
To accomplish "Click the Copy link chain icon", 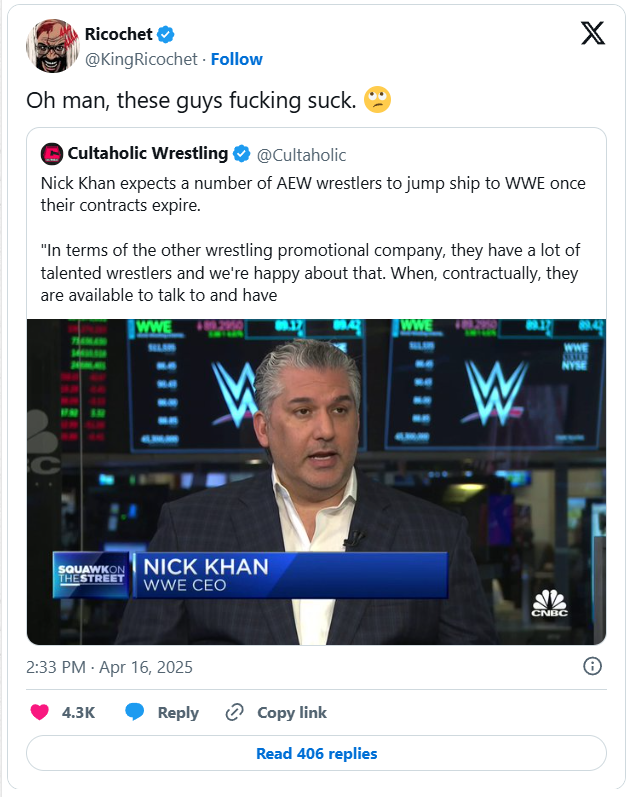I will click(236, 712).
